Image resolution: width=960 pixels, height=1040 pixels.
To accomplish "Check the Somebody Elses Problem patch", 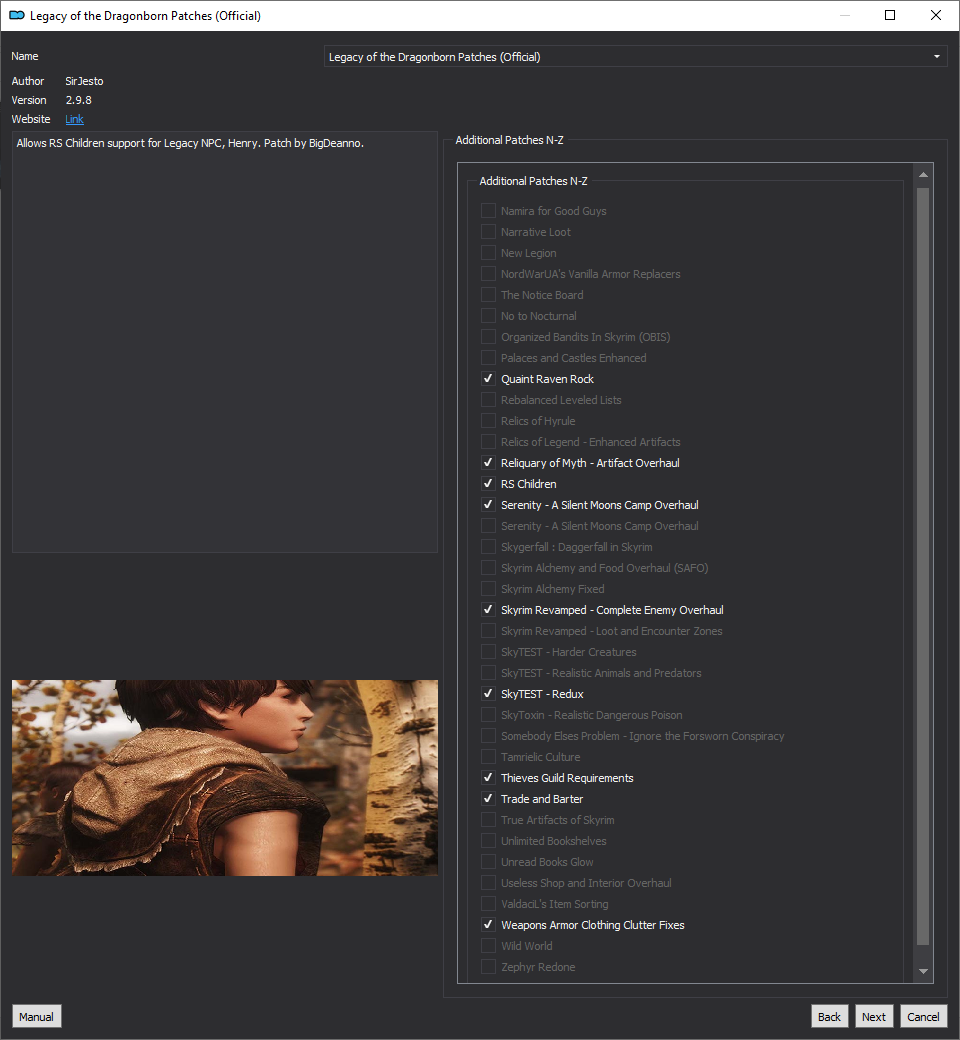I will pyautogui.click(x=488, y=736).
